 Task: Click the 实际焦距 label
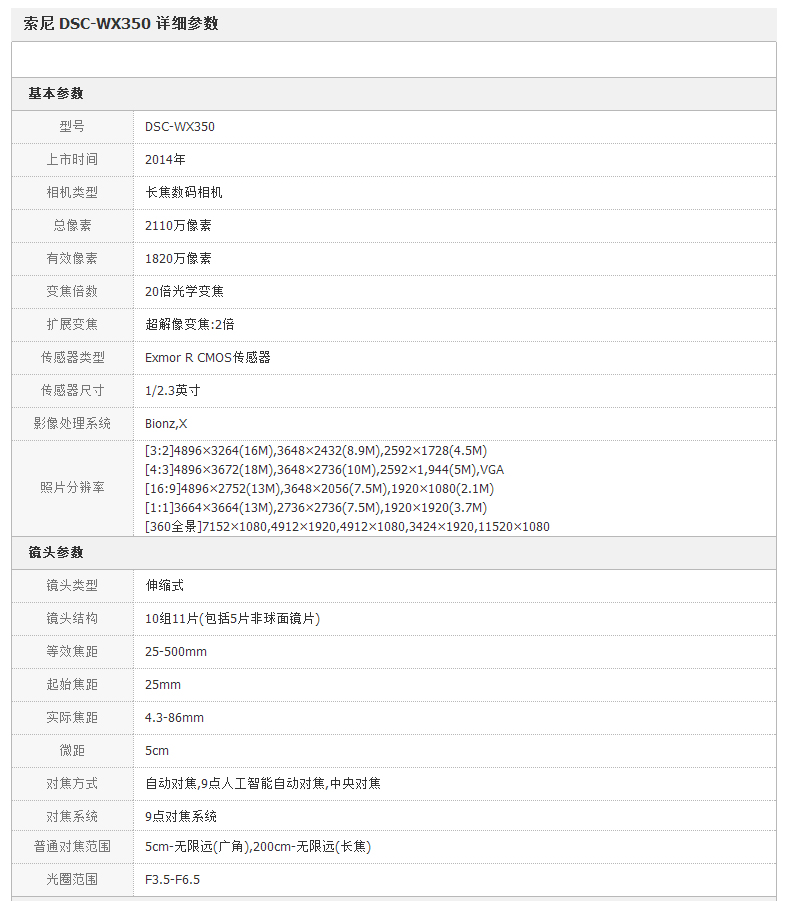click(72, 718)
